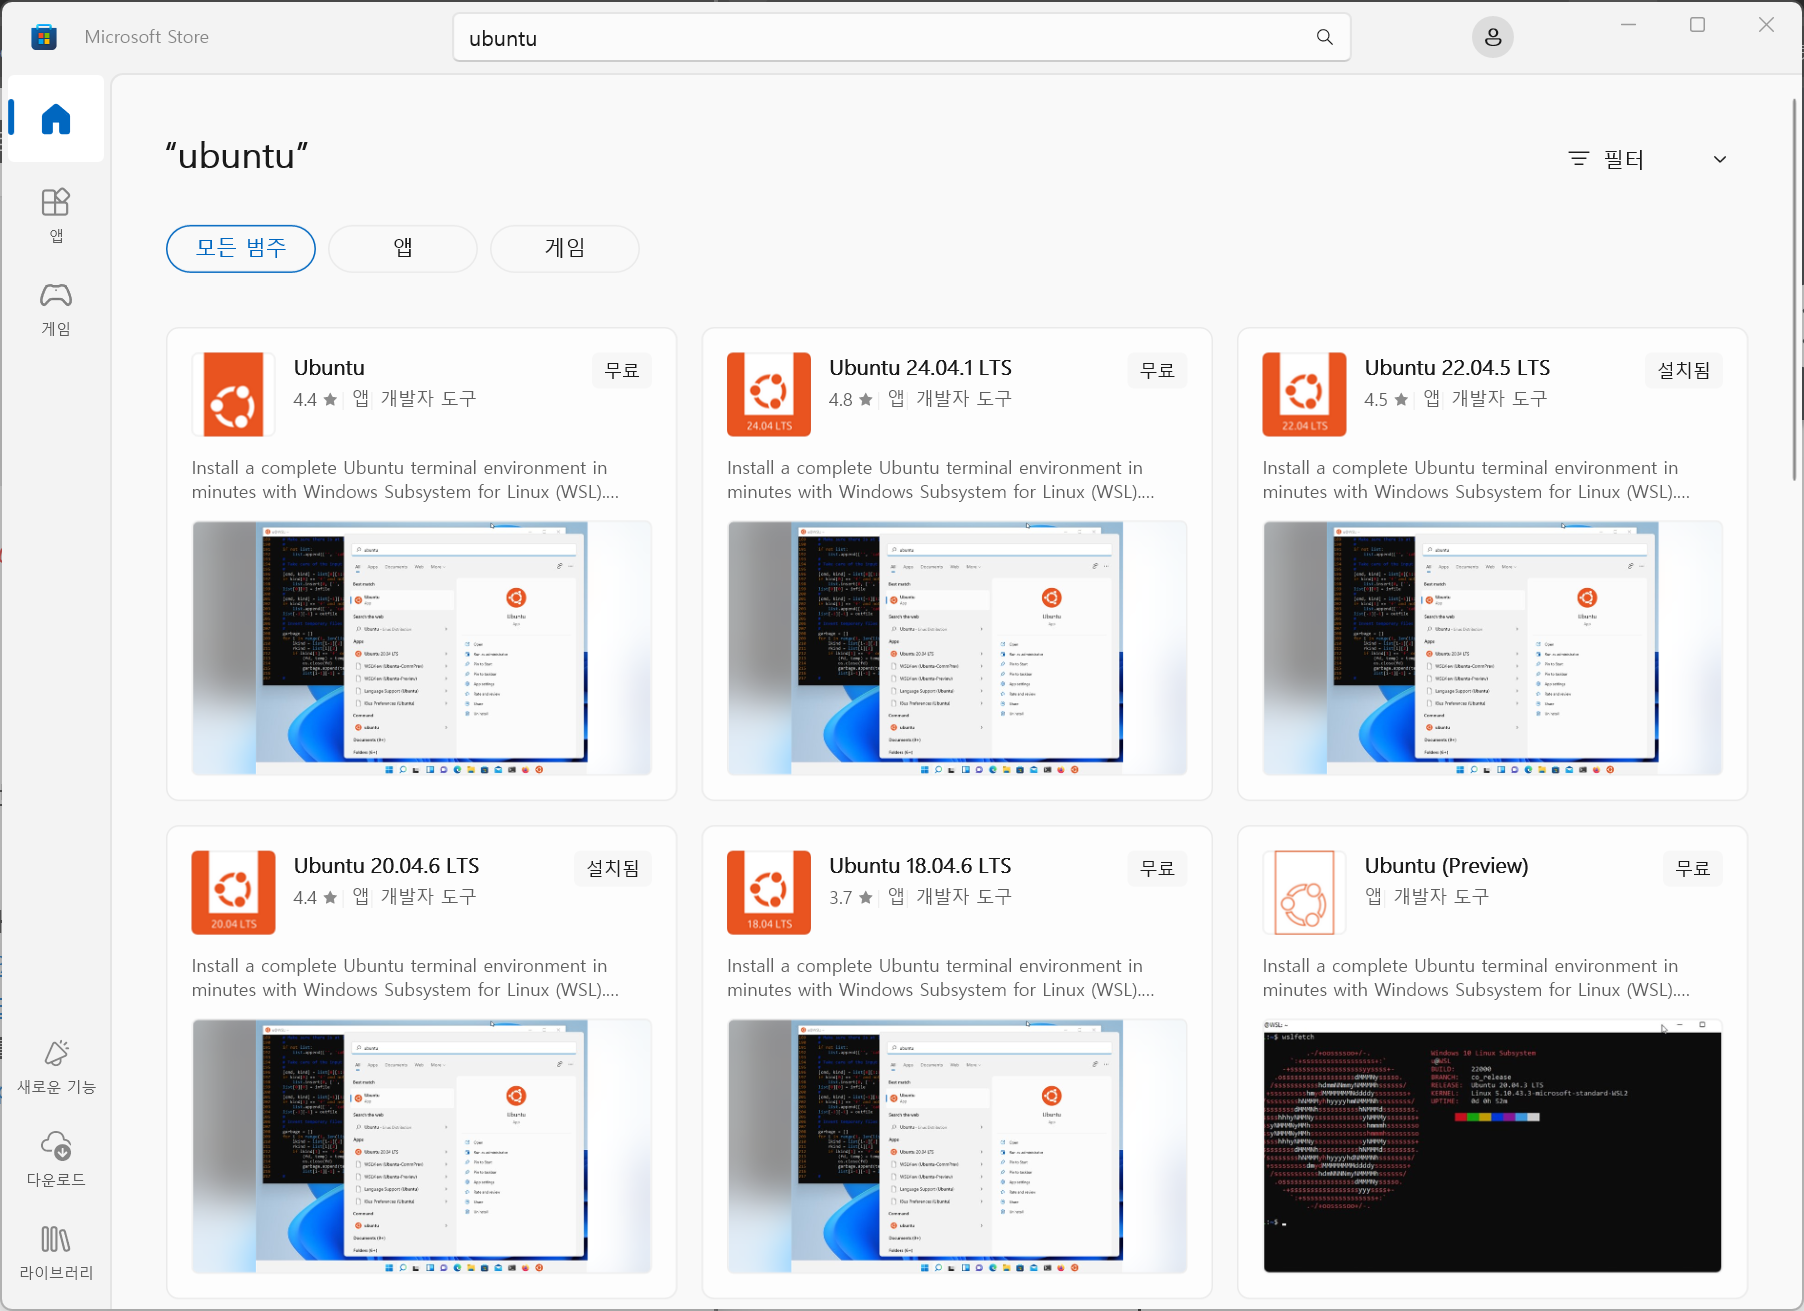Screen dimensions: 1804x1311
Task: Click the Ubuntu card screenshot thumbnail
Action: pyautogui.click(x=422, y=648)
